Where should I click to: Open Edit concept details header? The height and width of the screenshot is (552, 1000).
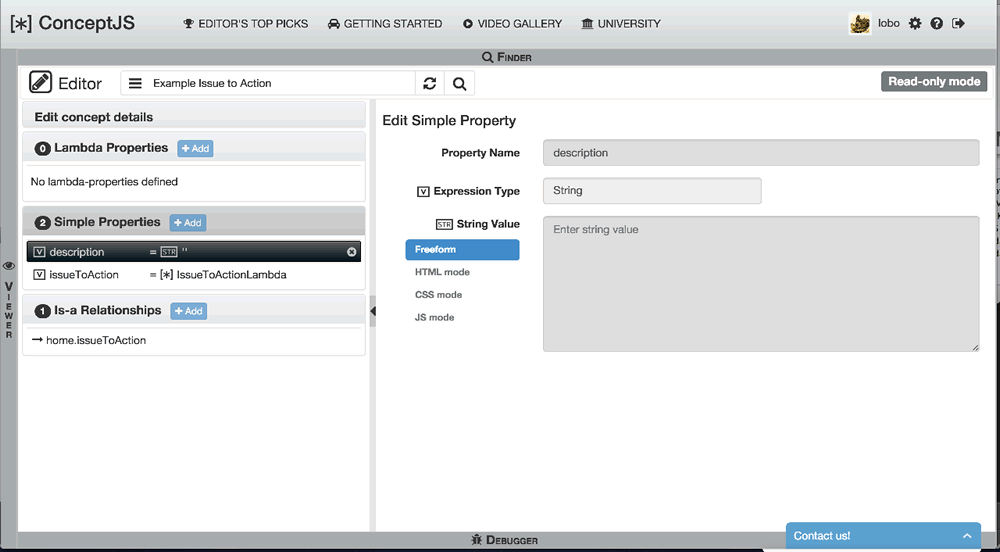pyautogui.click(x=194, y=117)
